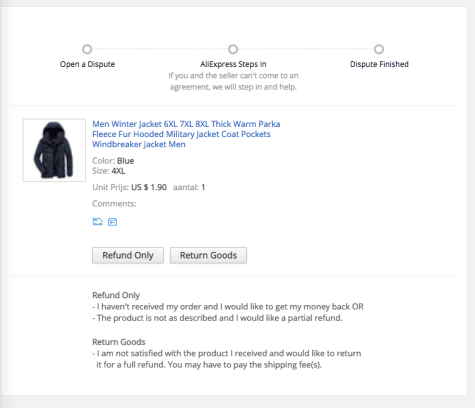Image resolution: width=475 pixels, height=408 pixels.
Task: Click the jacket product thumbnail
Action: pos(54,150)
